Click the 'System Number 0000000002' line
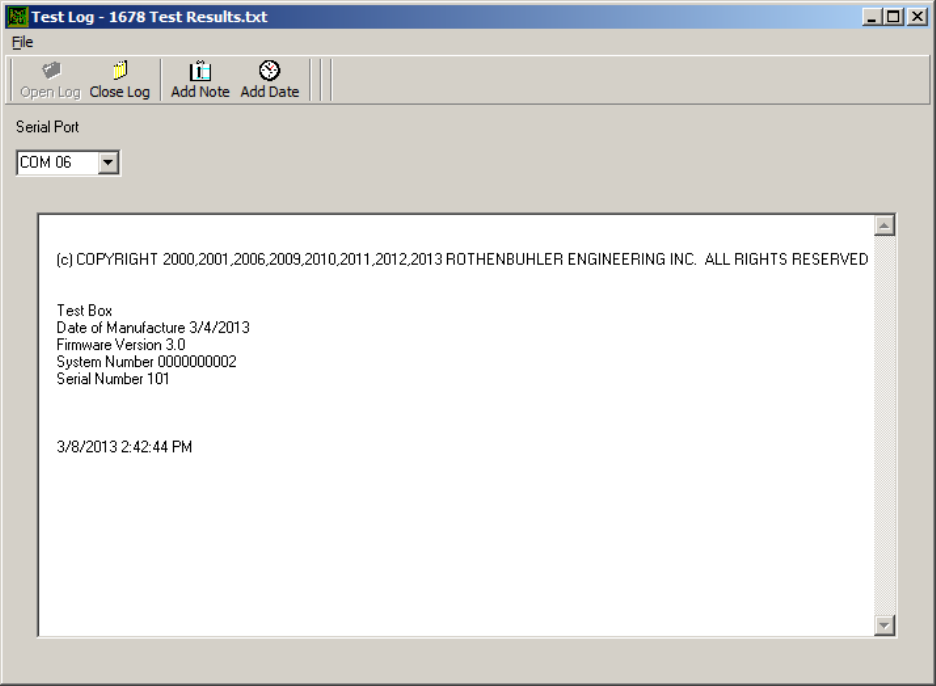This screenshot has width=936, height=686. tap(146, 362)
